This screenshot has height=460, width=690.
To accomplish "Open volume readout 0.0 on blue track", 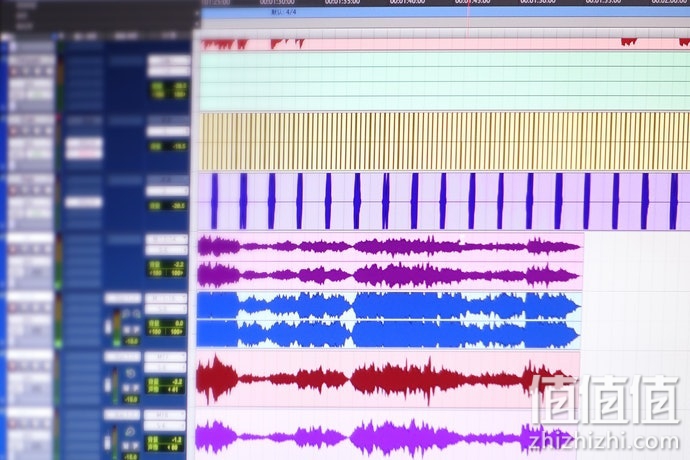I will (x=167, y=324).
